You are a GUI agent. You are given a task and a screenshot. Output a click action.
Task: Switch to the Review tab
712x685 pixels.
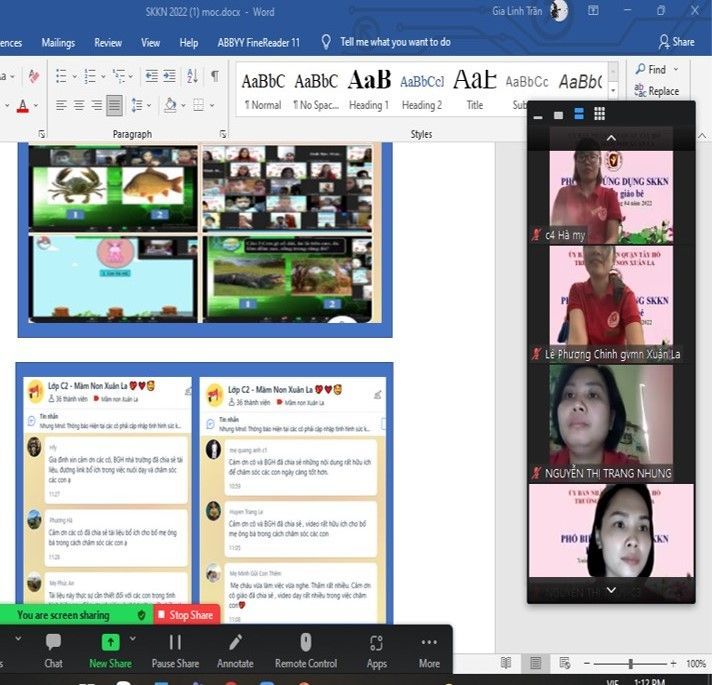click(x=108, y=43)
